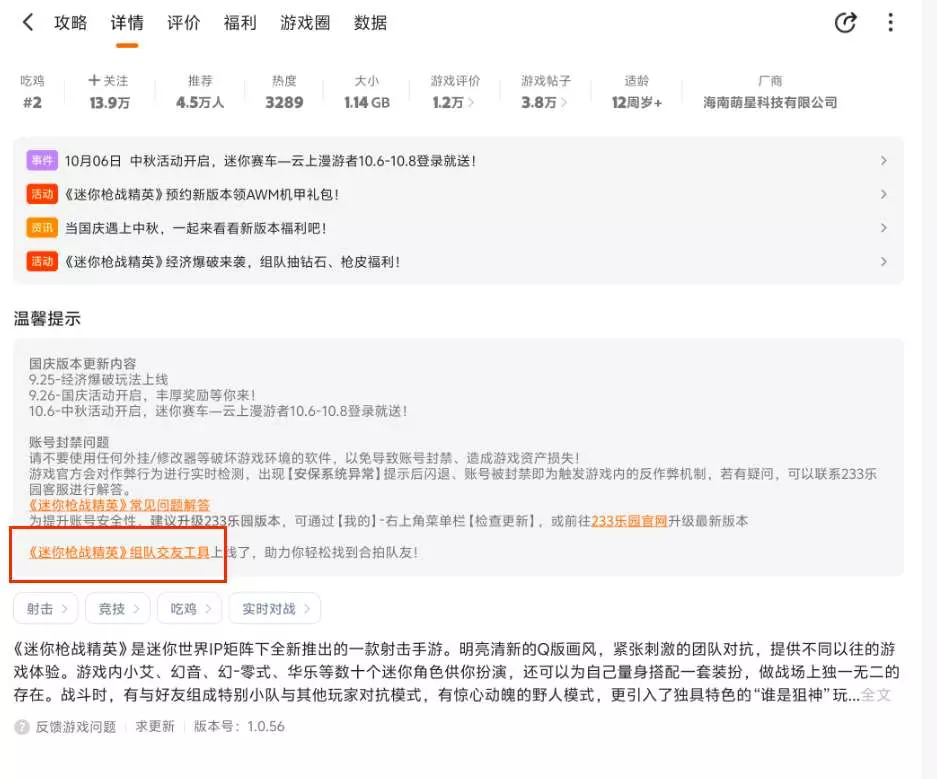
Task: Expand the 中秋活动开启 event row chevron
Action: (883, 160)
